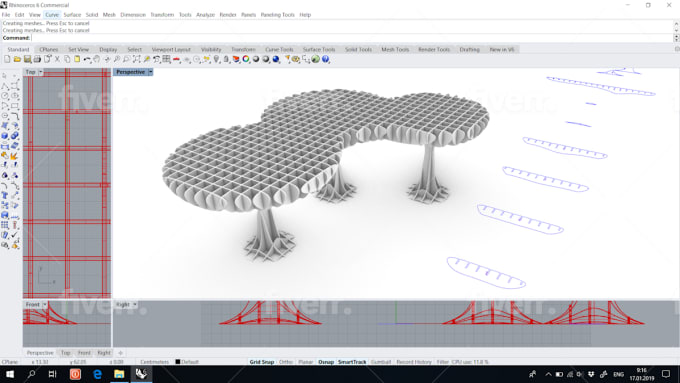The width and height of the screenshot is (680, 383).
Task: Select the Perspective viewport tab at bottom
Action: [x=40, y=353]
